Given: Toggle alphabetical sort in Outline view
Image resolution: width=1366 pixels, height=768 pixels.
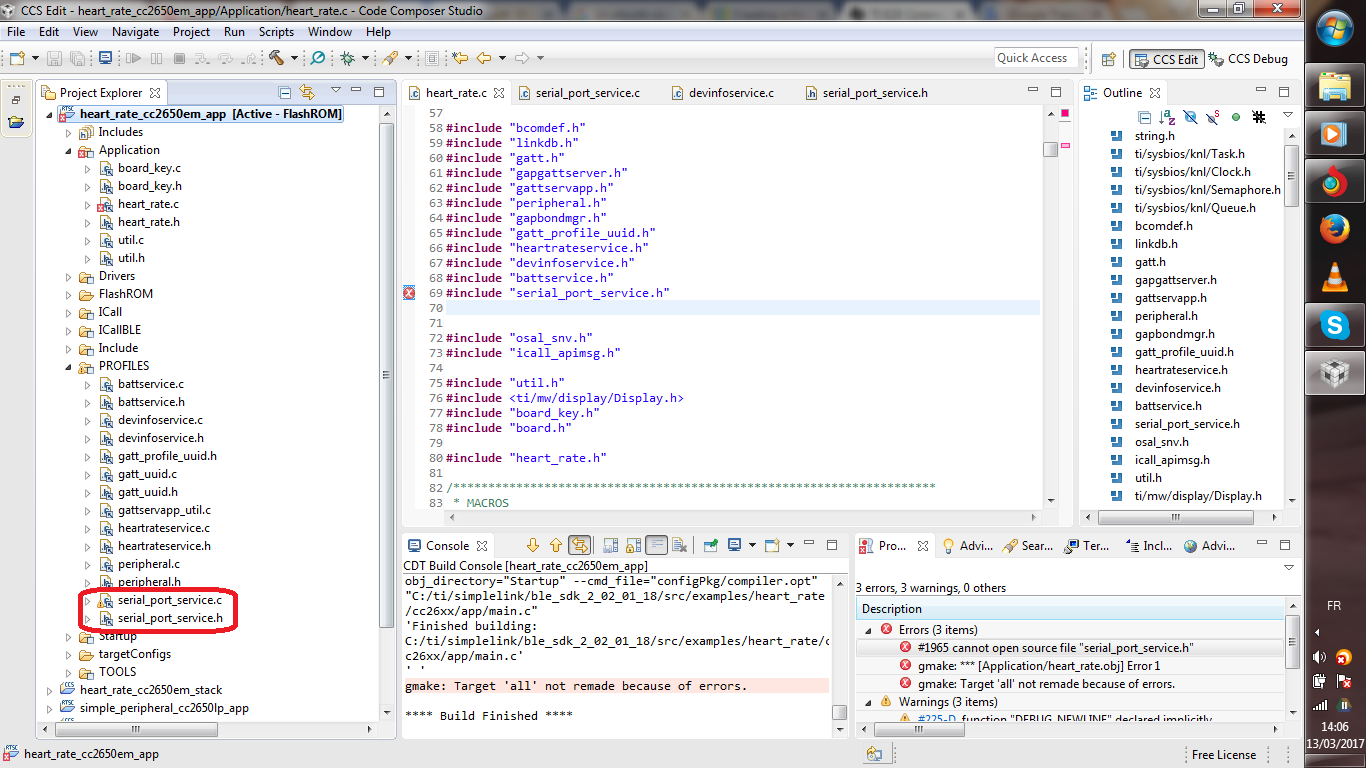Looking at the screenshot, I should [x=1167, y=117].
